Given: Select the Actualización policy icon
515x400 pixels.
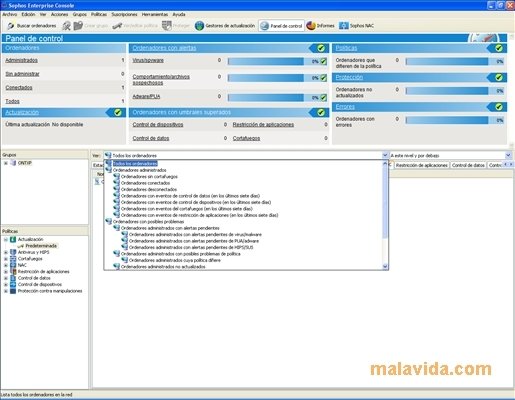Looking at the screenshot, I should [13, 239].
